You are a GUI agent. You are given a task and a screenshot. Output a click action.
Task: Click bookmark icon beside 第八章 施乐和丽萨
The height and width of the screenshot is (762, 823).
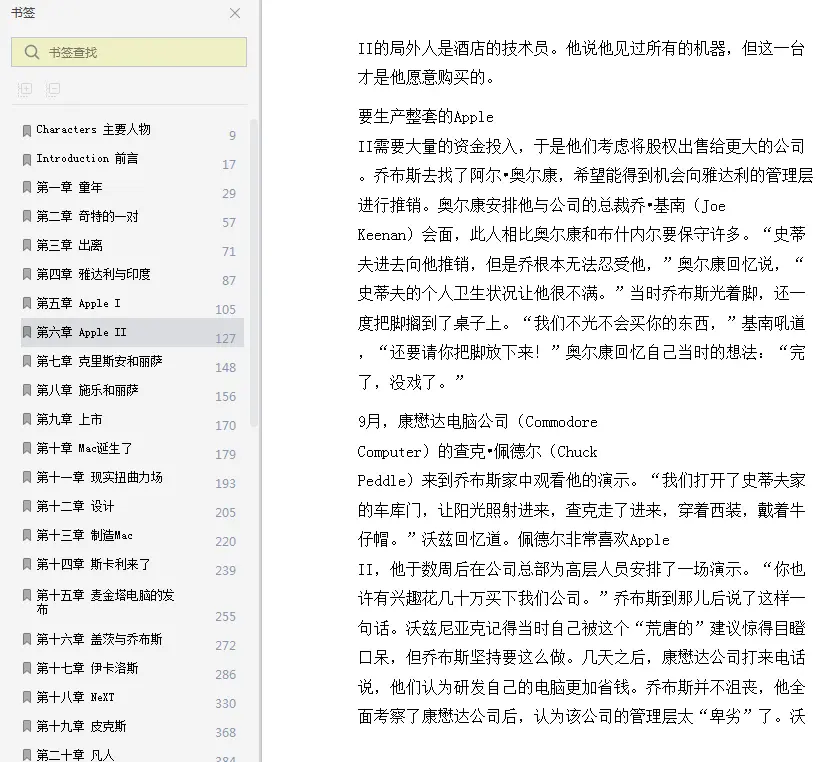(x=27, y=390)
